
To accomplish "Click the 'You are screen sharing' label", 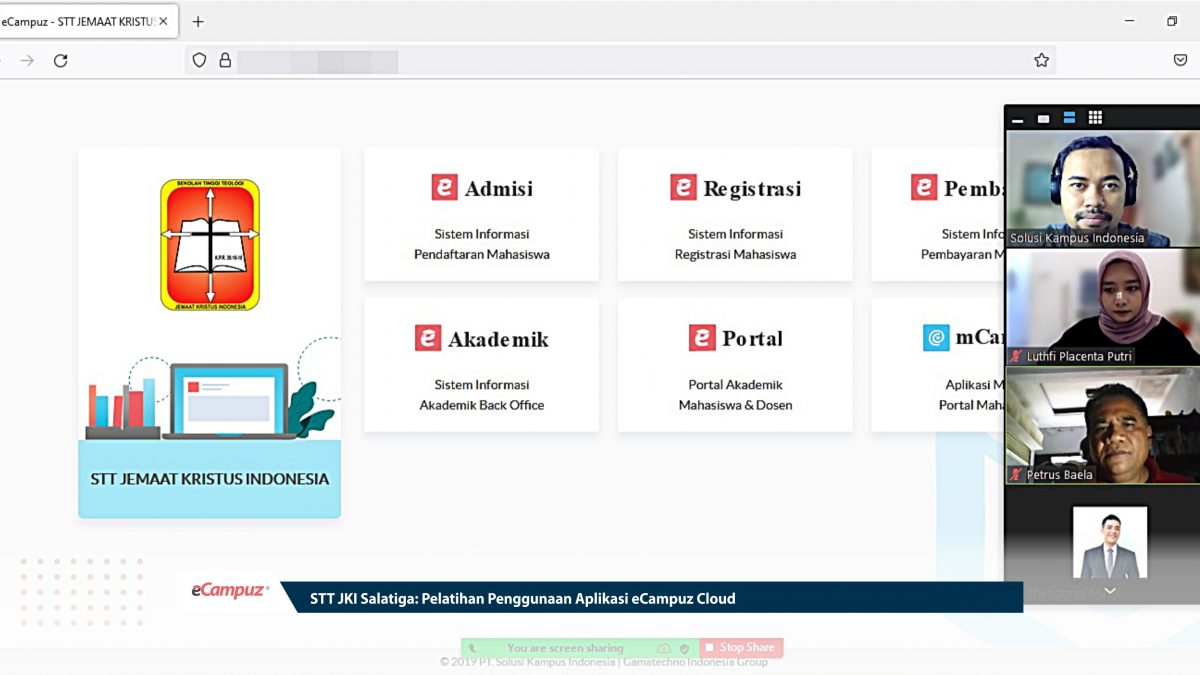I will tap(565, 648).
